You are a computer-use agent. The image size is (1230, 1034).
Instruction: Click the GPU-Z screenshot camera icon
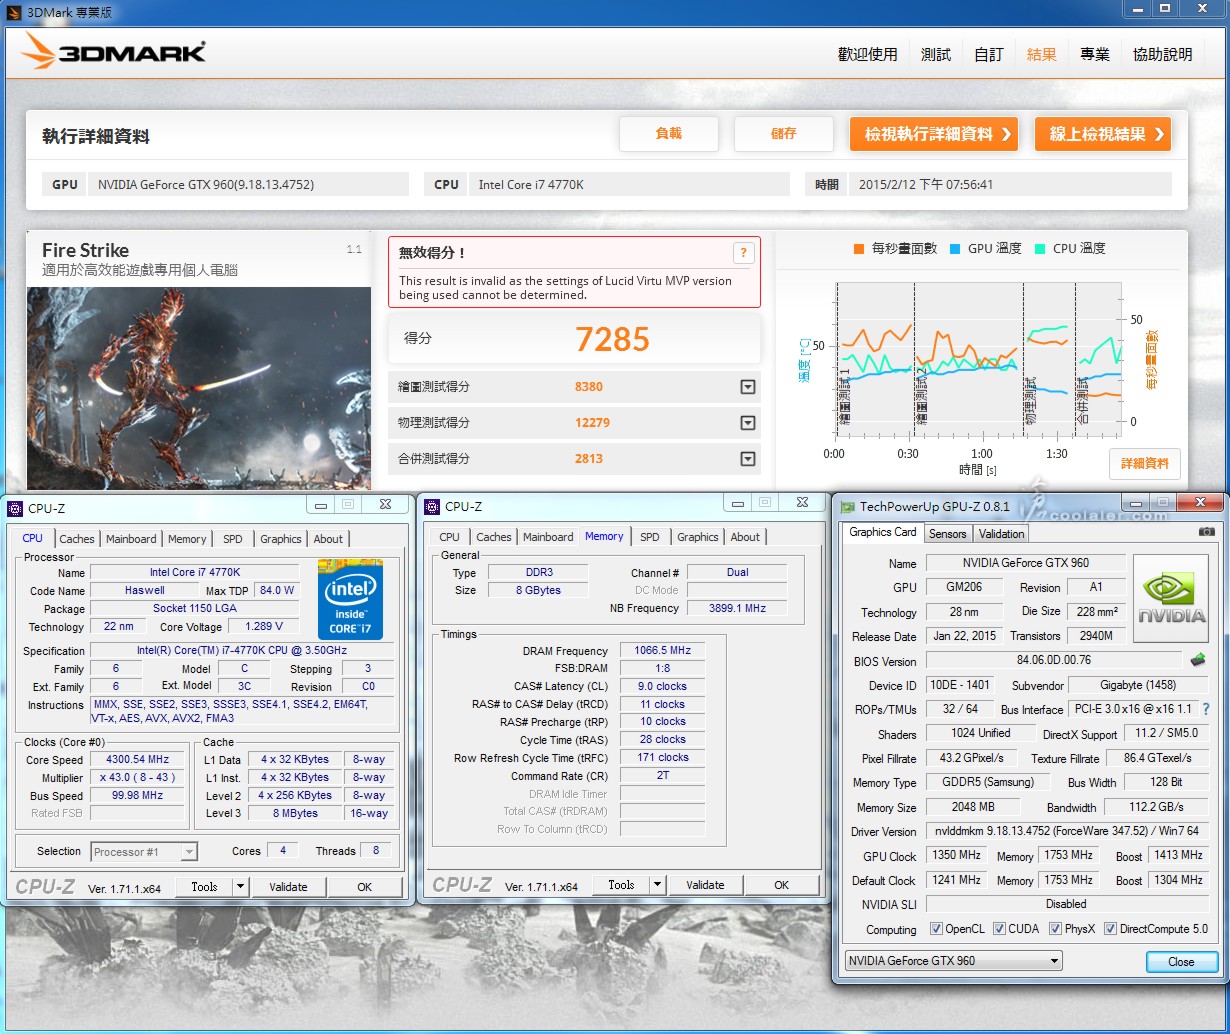click(x=1207, y=531)
